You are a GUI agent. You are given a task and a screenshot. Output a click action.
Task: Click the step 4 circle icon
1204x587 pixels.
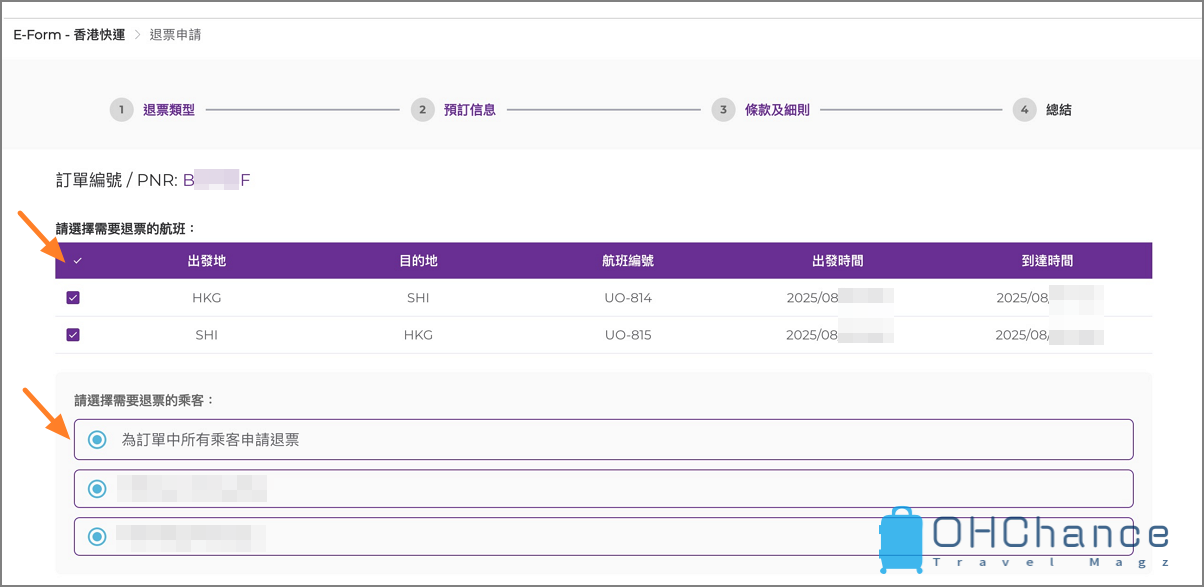click(x=1024, y=110)
